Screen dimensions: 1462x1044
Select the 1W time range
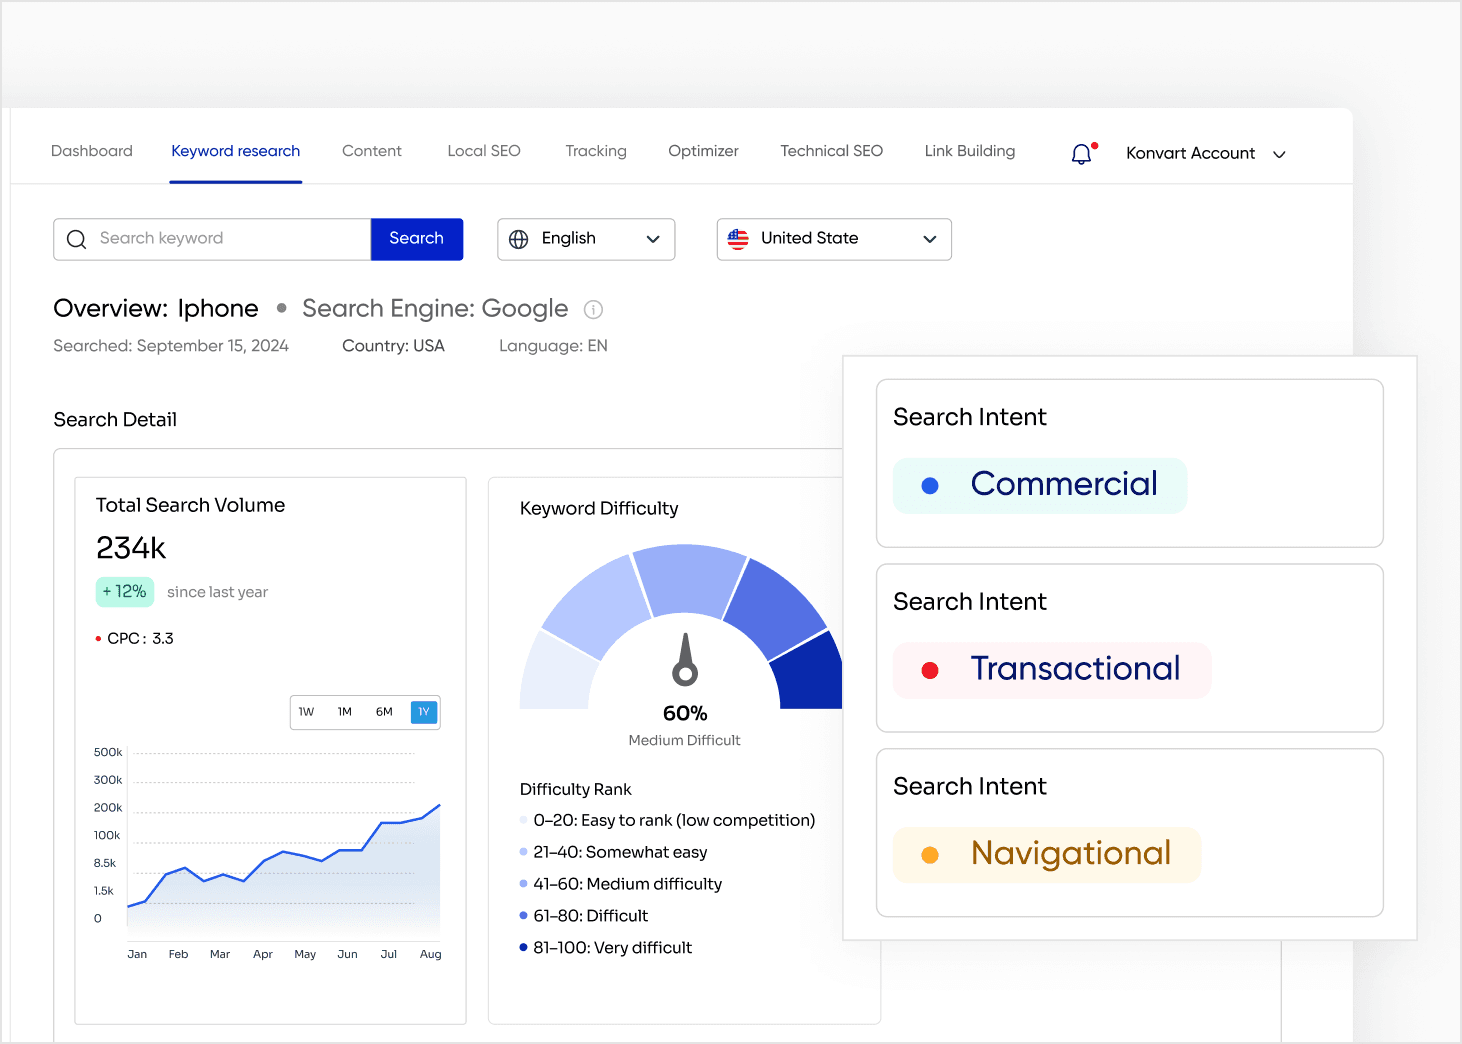(307, 712)
